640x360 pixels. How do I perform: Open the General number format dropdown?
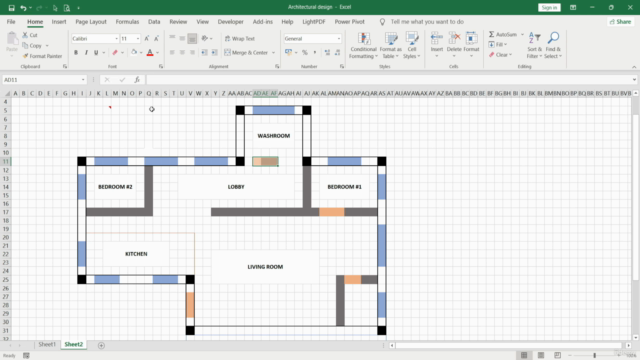(339, 38)
